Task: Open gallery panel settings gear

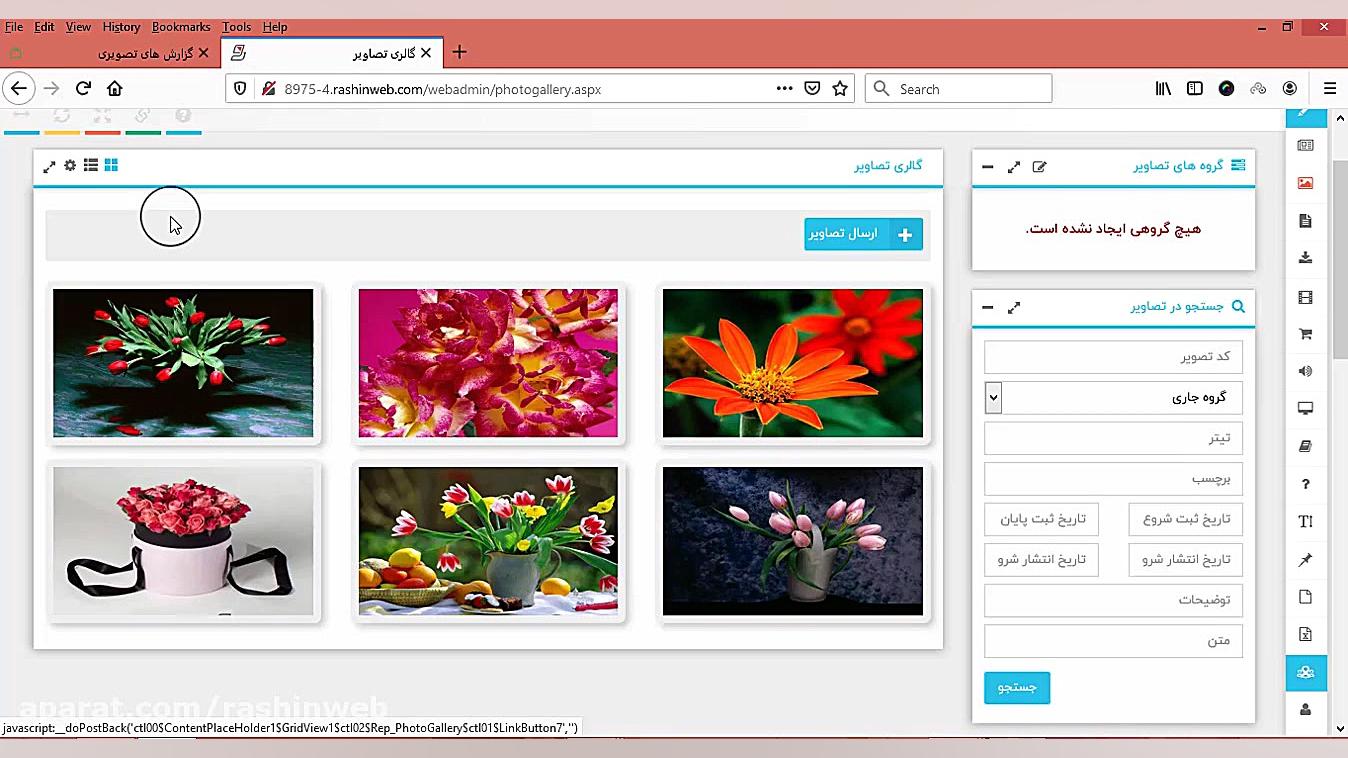Action: point(70,165)
